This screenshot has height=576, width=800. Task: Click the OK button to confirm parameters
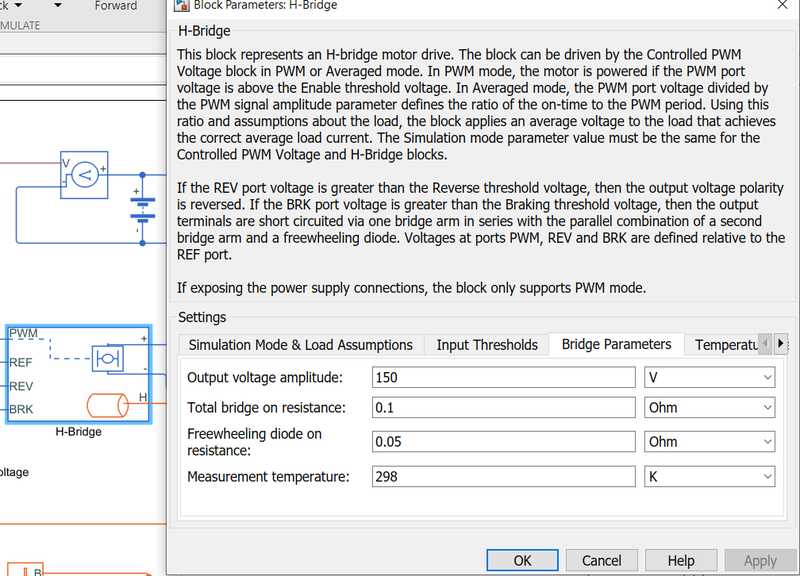click(x=522, y=560)
